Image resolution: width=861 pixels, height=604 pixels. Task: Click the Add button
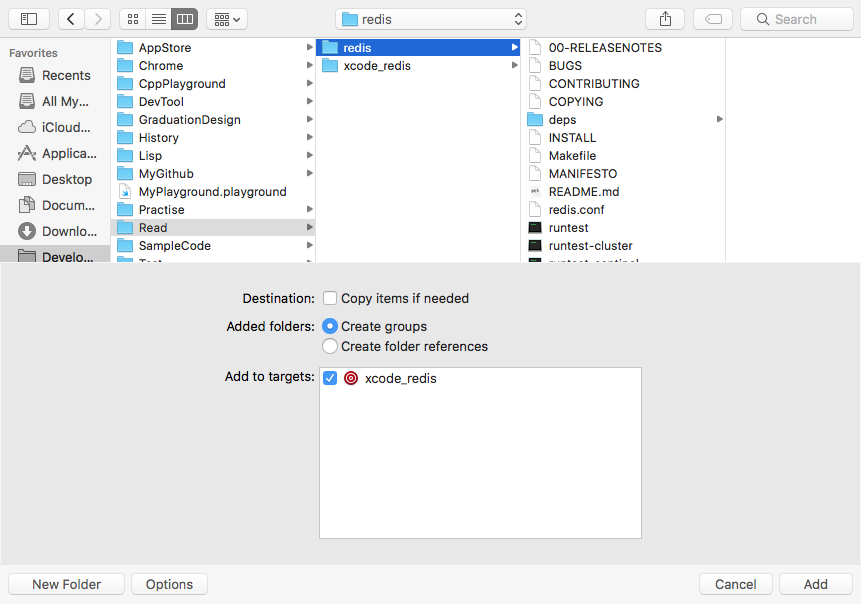coord(816,584)
